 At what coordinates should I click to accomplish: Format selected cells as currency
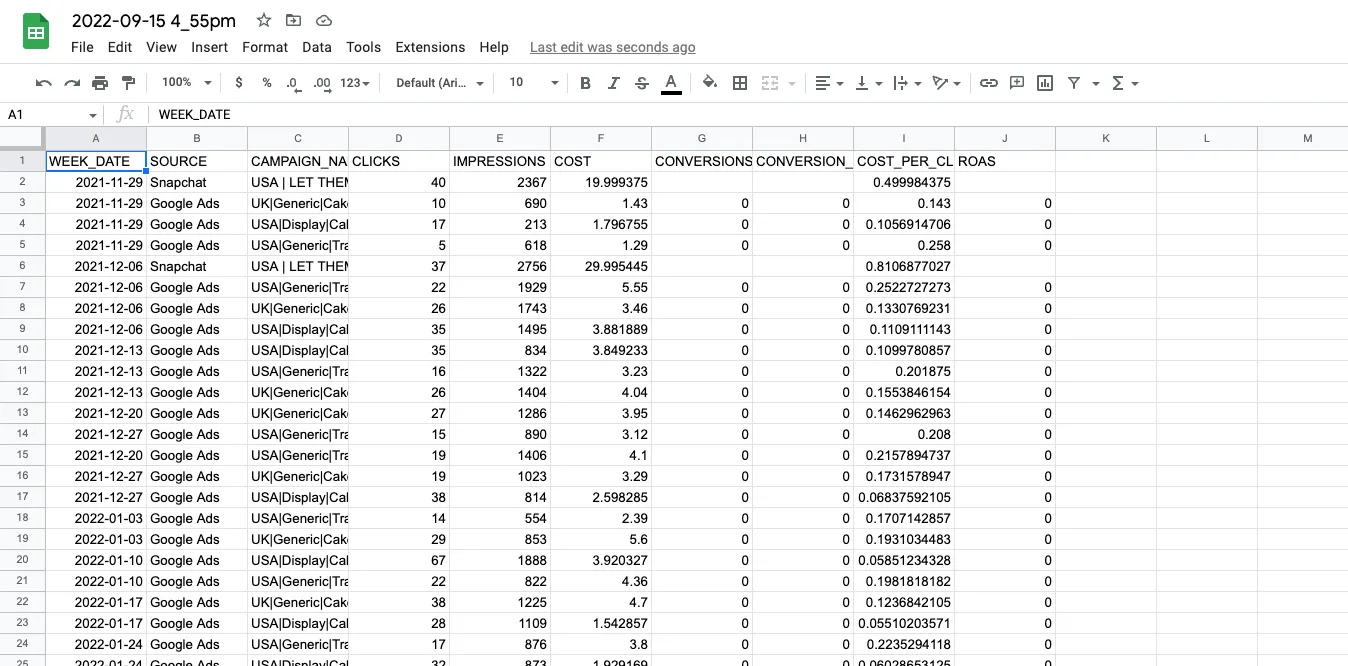pos(238,83)
